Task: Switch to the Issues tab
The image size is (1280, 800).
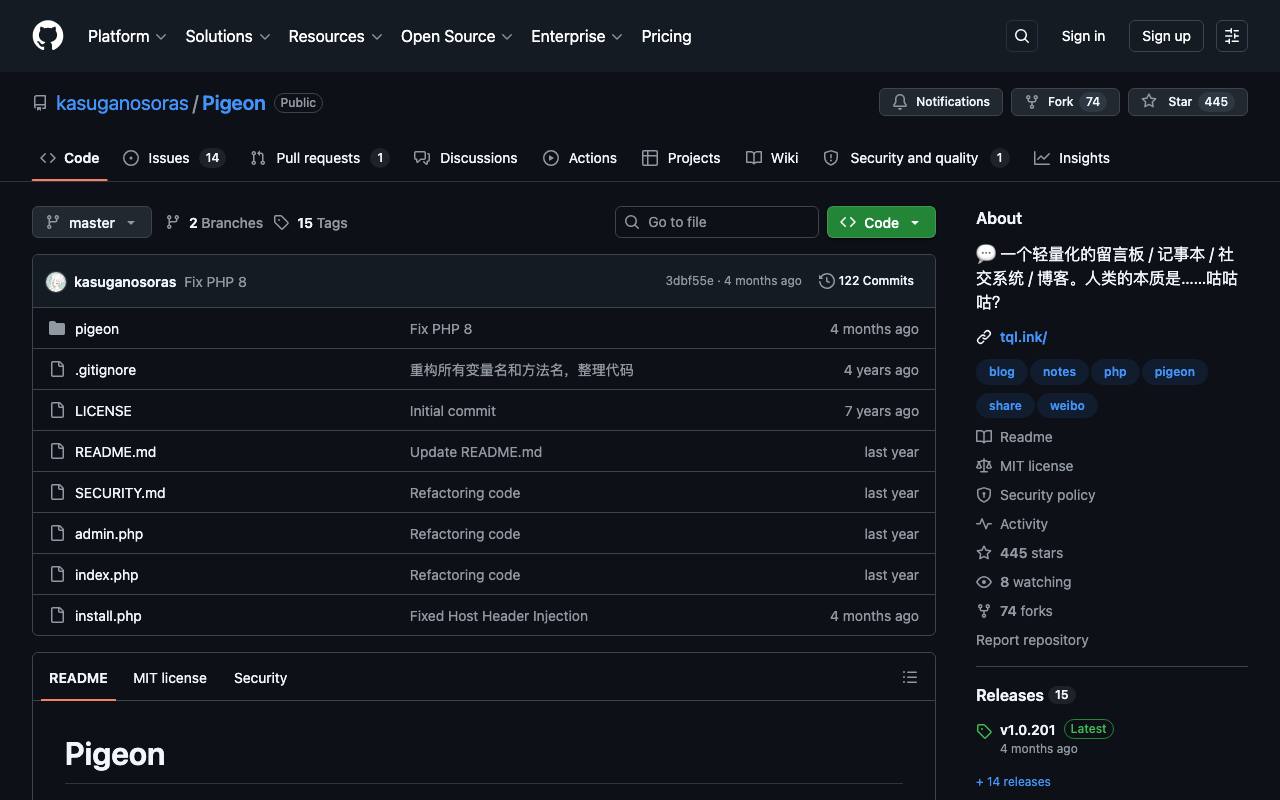Action: 174,158
